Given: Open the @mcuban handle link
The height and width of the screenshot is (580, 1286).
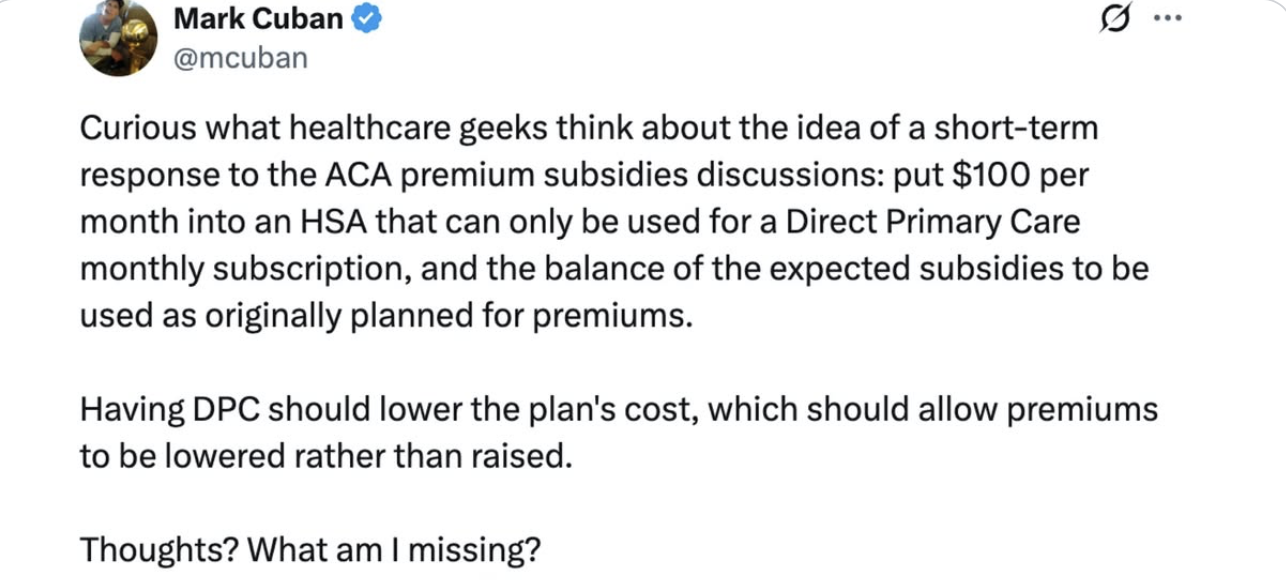Looking at the screenshot, I should [240, 58].
